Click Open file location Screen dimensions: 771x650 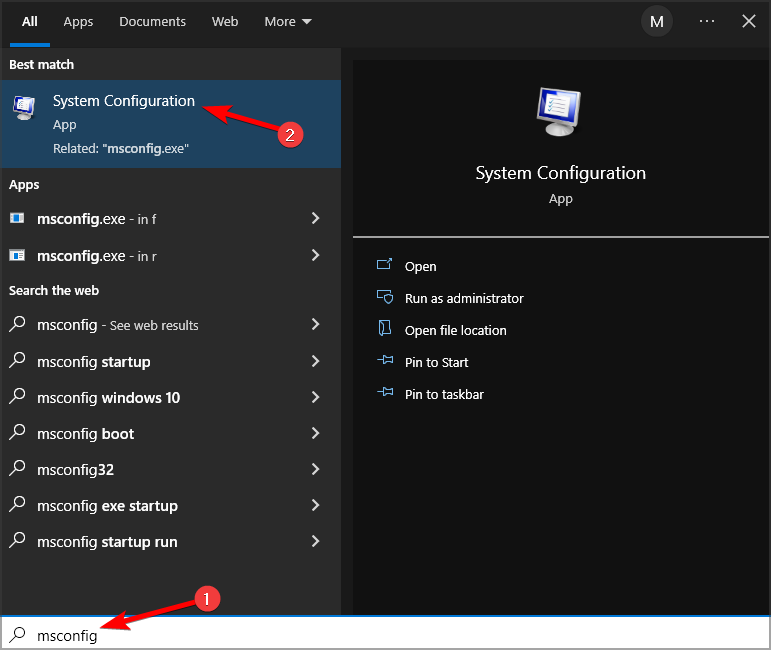(455, 330)
